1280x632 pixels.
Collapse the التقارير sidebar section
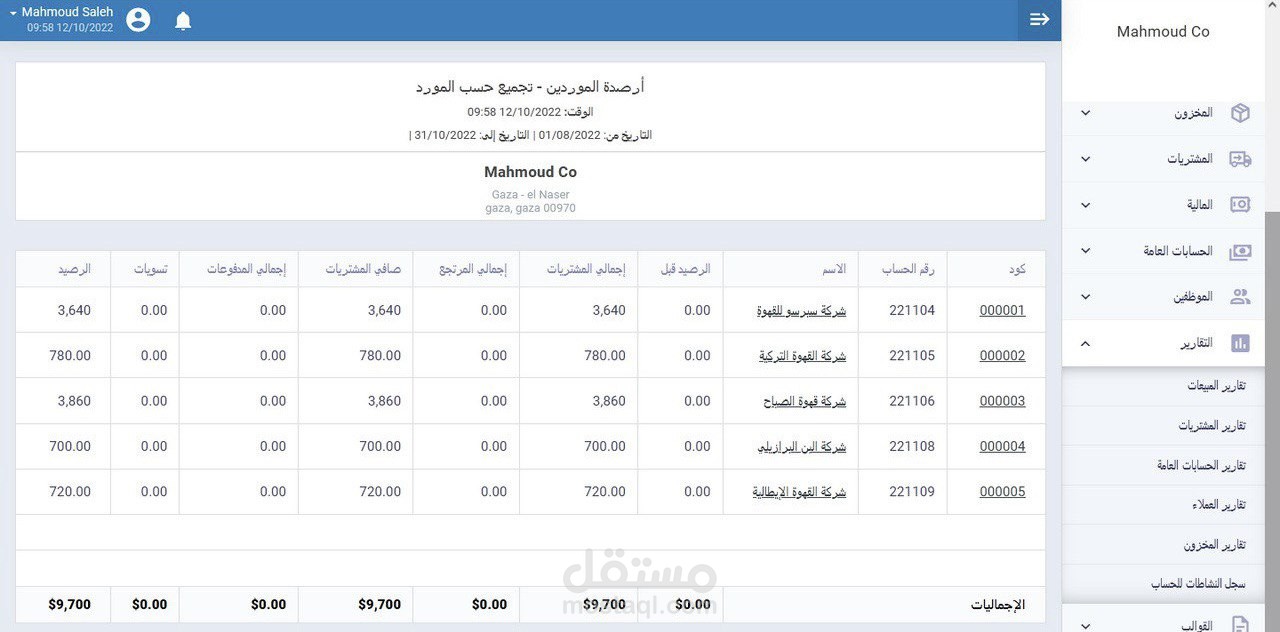1084,342
